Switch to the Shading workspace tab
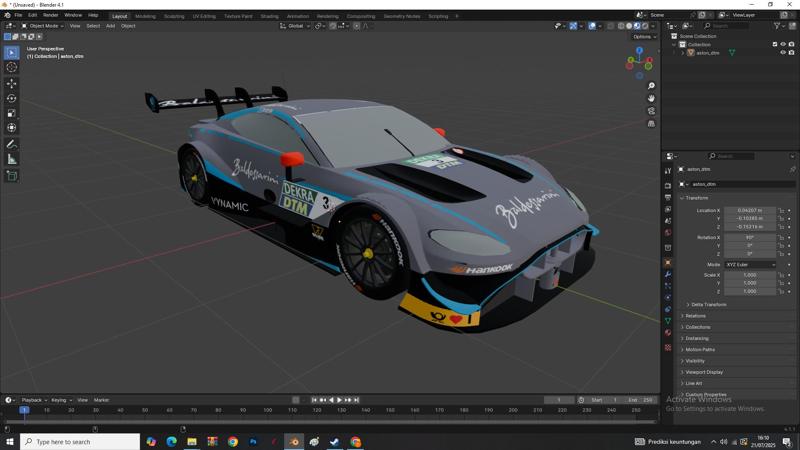800x450 pixels. (269, 16)
